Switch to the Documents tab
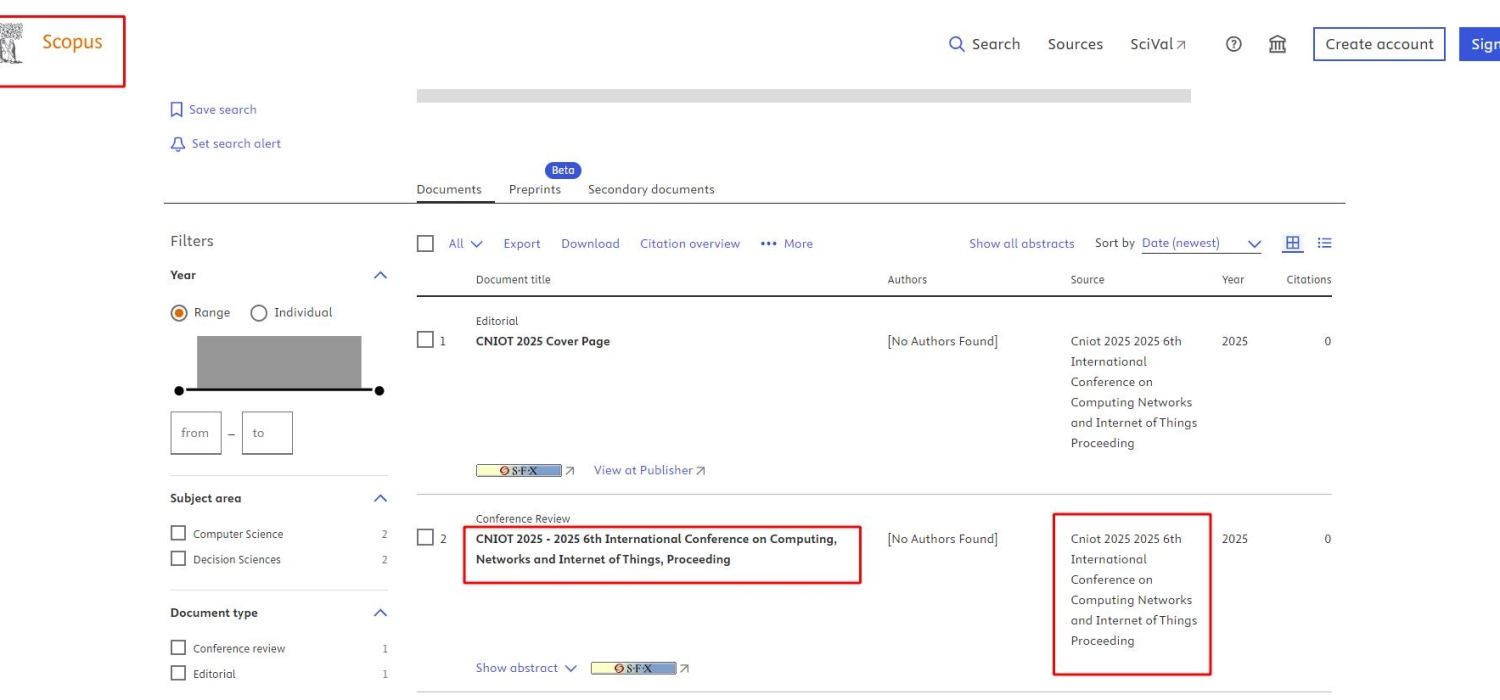 click(x=449, y=189)
